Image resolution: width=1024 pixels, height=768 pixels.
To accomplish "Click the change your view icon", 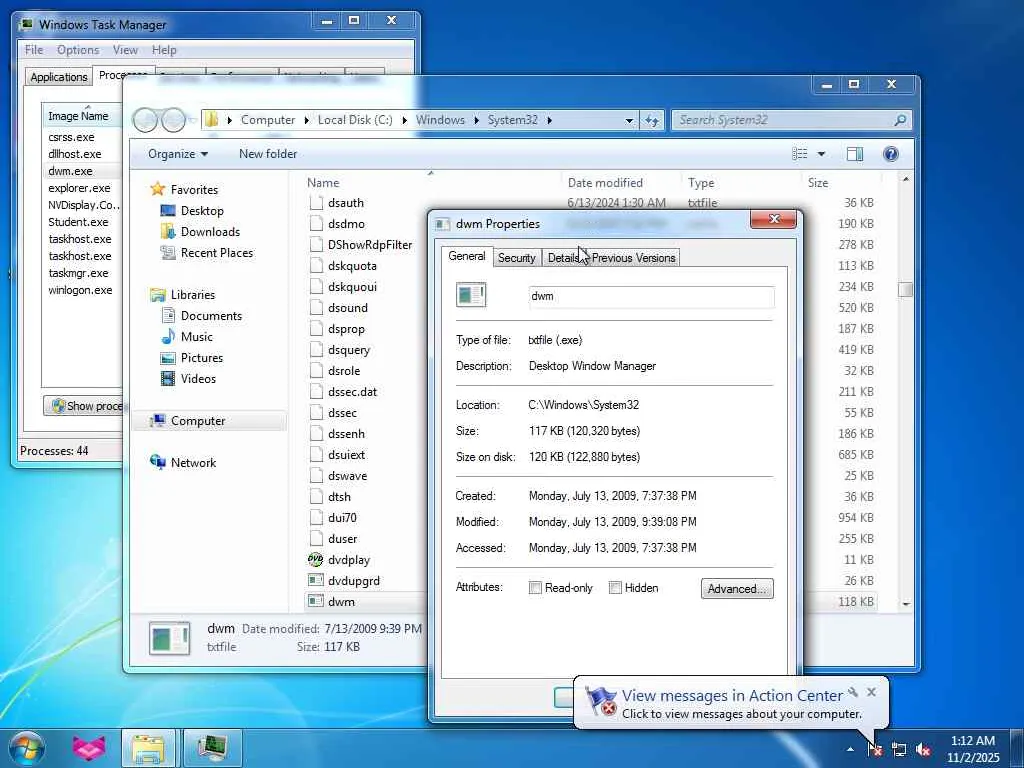I will [x=799, y=154].
